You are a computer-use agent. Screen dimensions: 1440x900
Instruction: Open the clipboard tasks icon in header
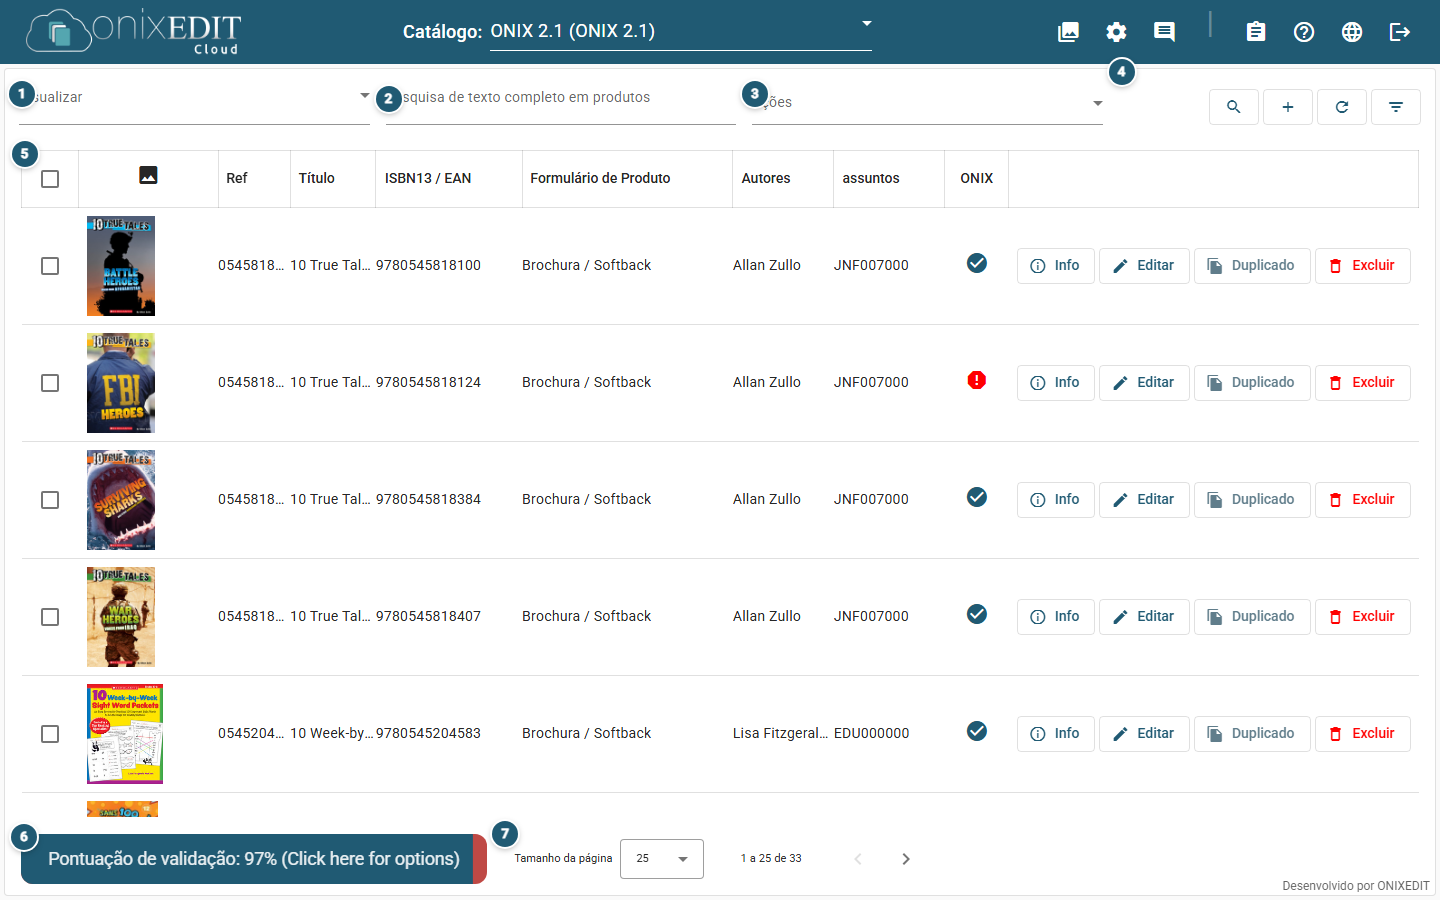click(1256, 32)
